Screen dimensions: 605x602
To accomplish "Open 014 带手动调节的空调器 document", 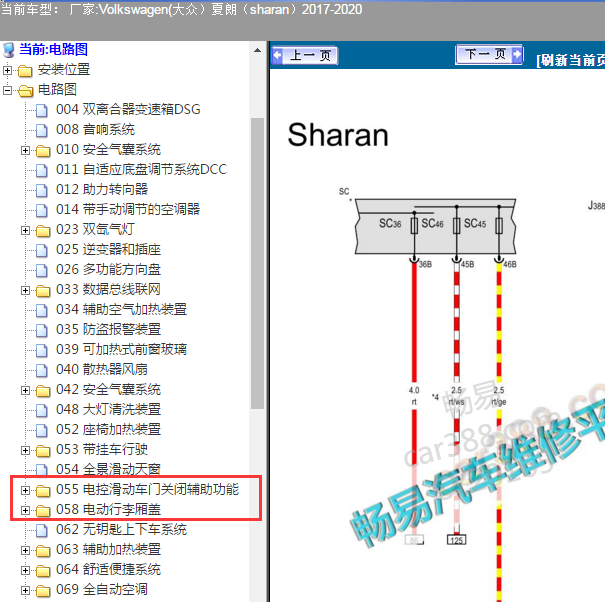I will (128, 210).
